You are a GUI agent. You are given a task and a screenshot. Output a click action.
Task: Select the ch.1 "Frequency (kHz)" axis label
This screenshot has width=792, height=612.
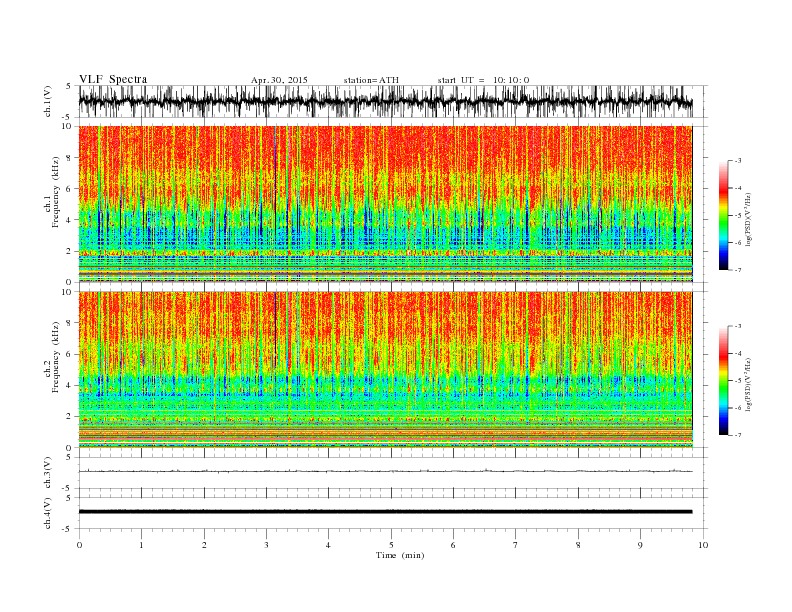[55, 192]
